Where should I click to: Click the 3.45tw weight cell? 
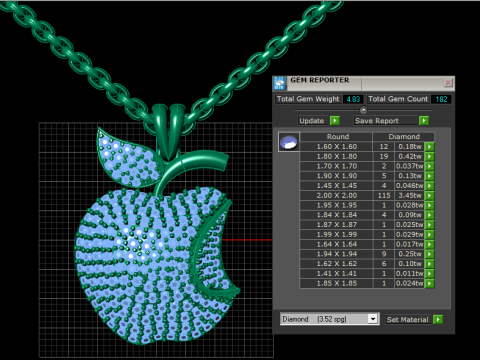coord(410,195)
